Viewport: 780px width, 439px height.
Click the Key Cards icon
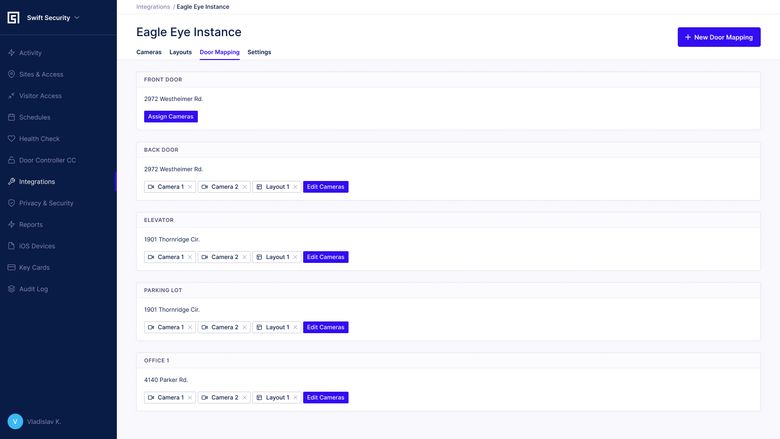tap(11, 268)
